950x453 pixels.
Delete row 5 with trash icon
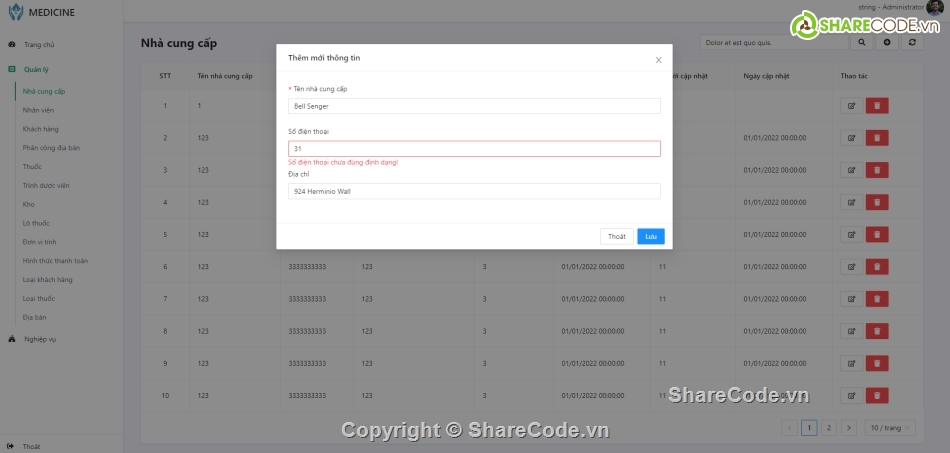877,234
